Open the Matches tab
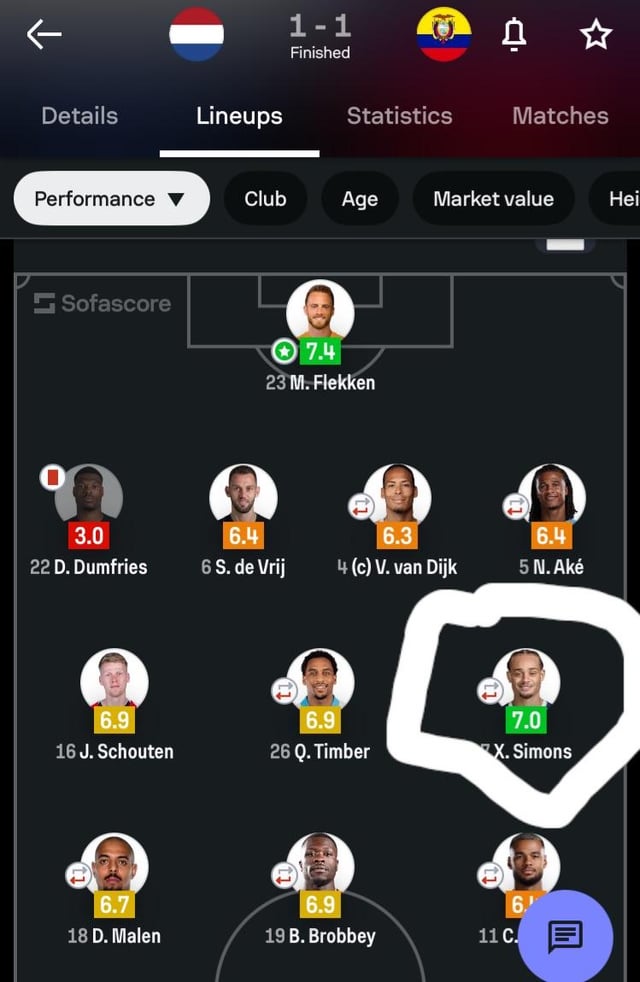Screen dimensions: 640x982 click(560, 116)
